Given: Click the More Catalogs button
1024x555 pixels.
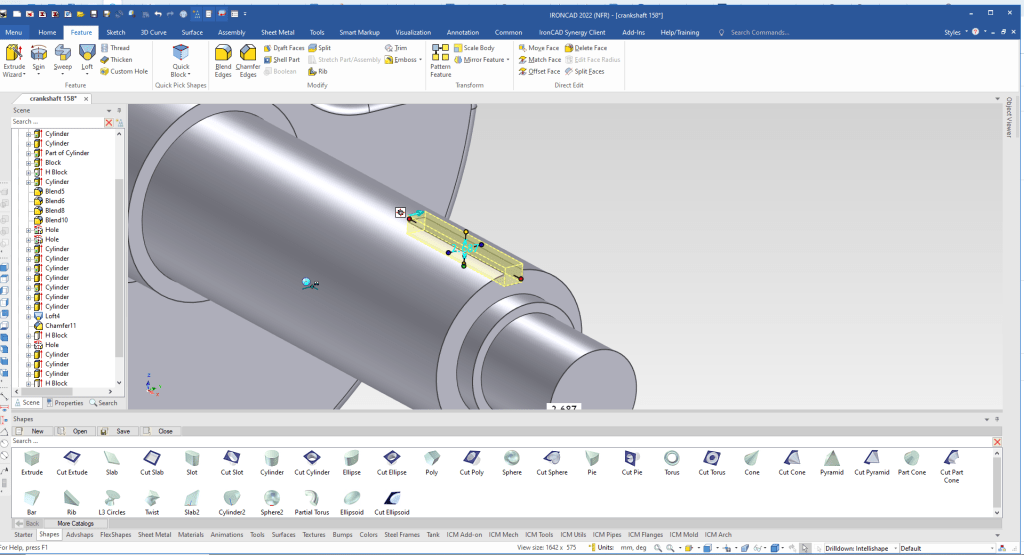Looking at the screenshot, I should pos(75,523).
